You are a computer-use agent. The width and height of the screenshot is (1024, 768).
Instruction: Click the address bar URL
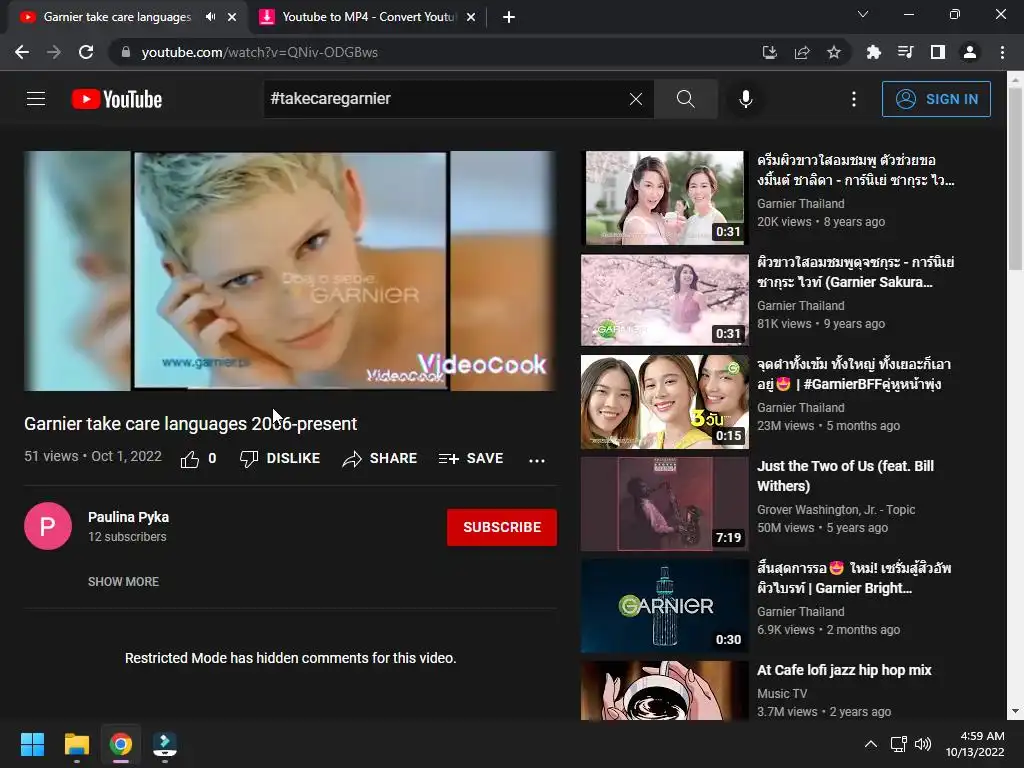259,52
